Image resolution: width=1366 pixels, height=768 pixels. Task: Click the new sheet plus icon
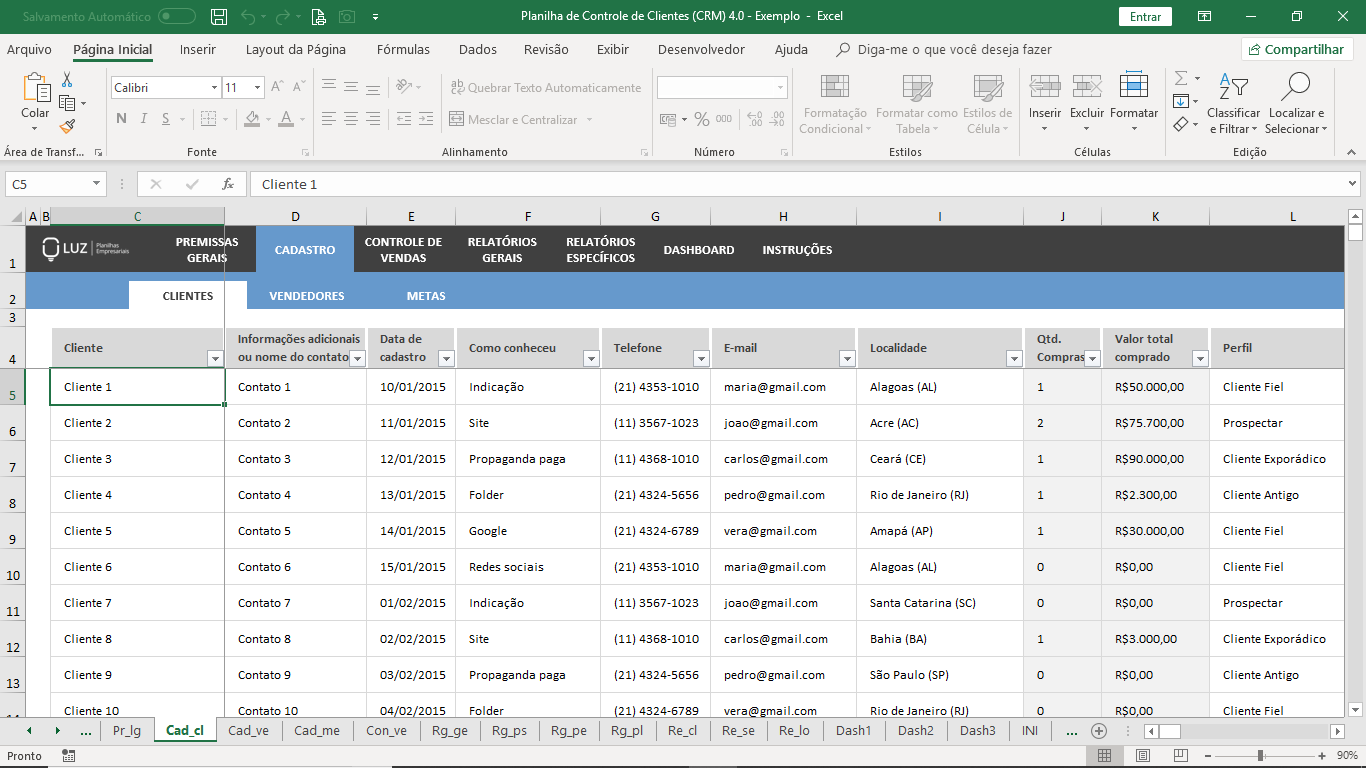click(x=1099, y=731)
